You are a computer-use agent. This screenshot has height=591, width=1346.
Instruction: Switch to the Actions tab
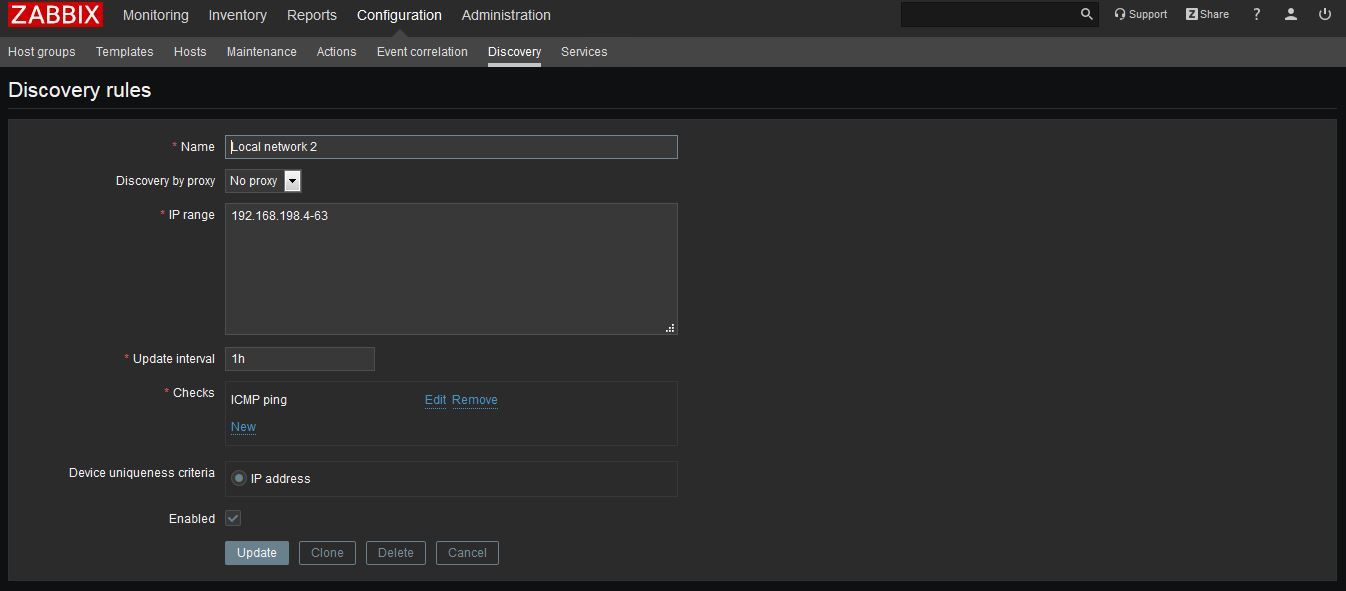(x=336, y=51)
